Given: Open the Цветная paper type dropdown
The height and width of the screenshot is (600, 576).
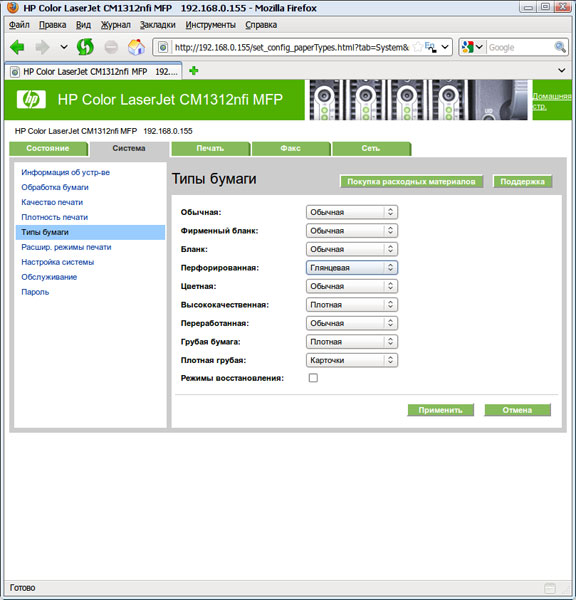Looking at the screenshot, I should (x=352, y=286).
